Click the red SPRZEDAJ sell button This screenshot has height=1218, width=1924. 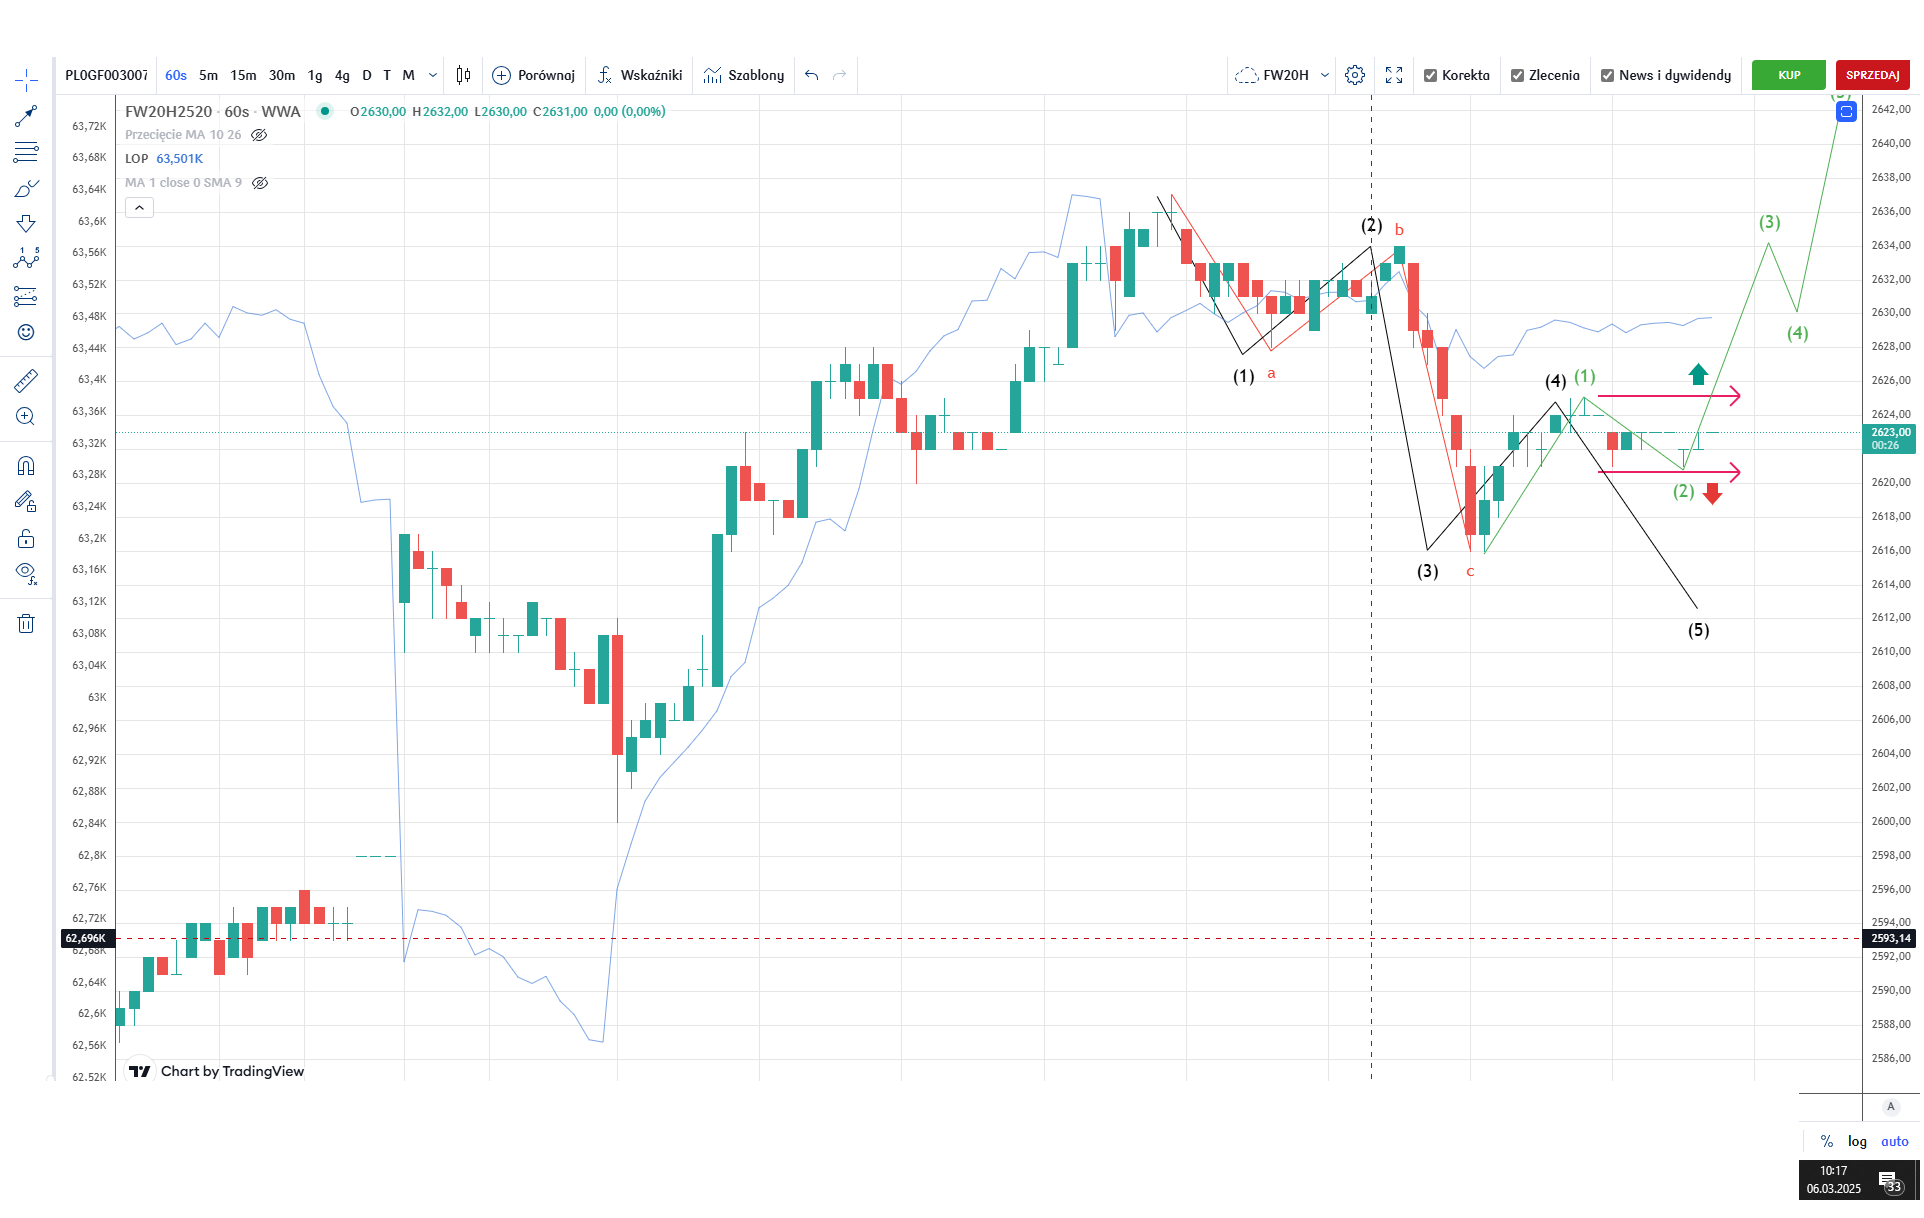[x=1873, y=75]
